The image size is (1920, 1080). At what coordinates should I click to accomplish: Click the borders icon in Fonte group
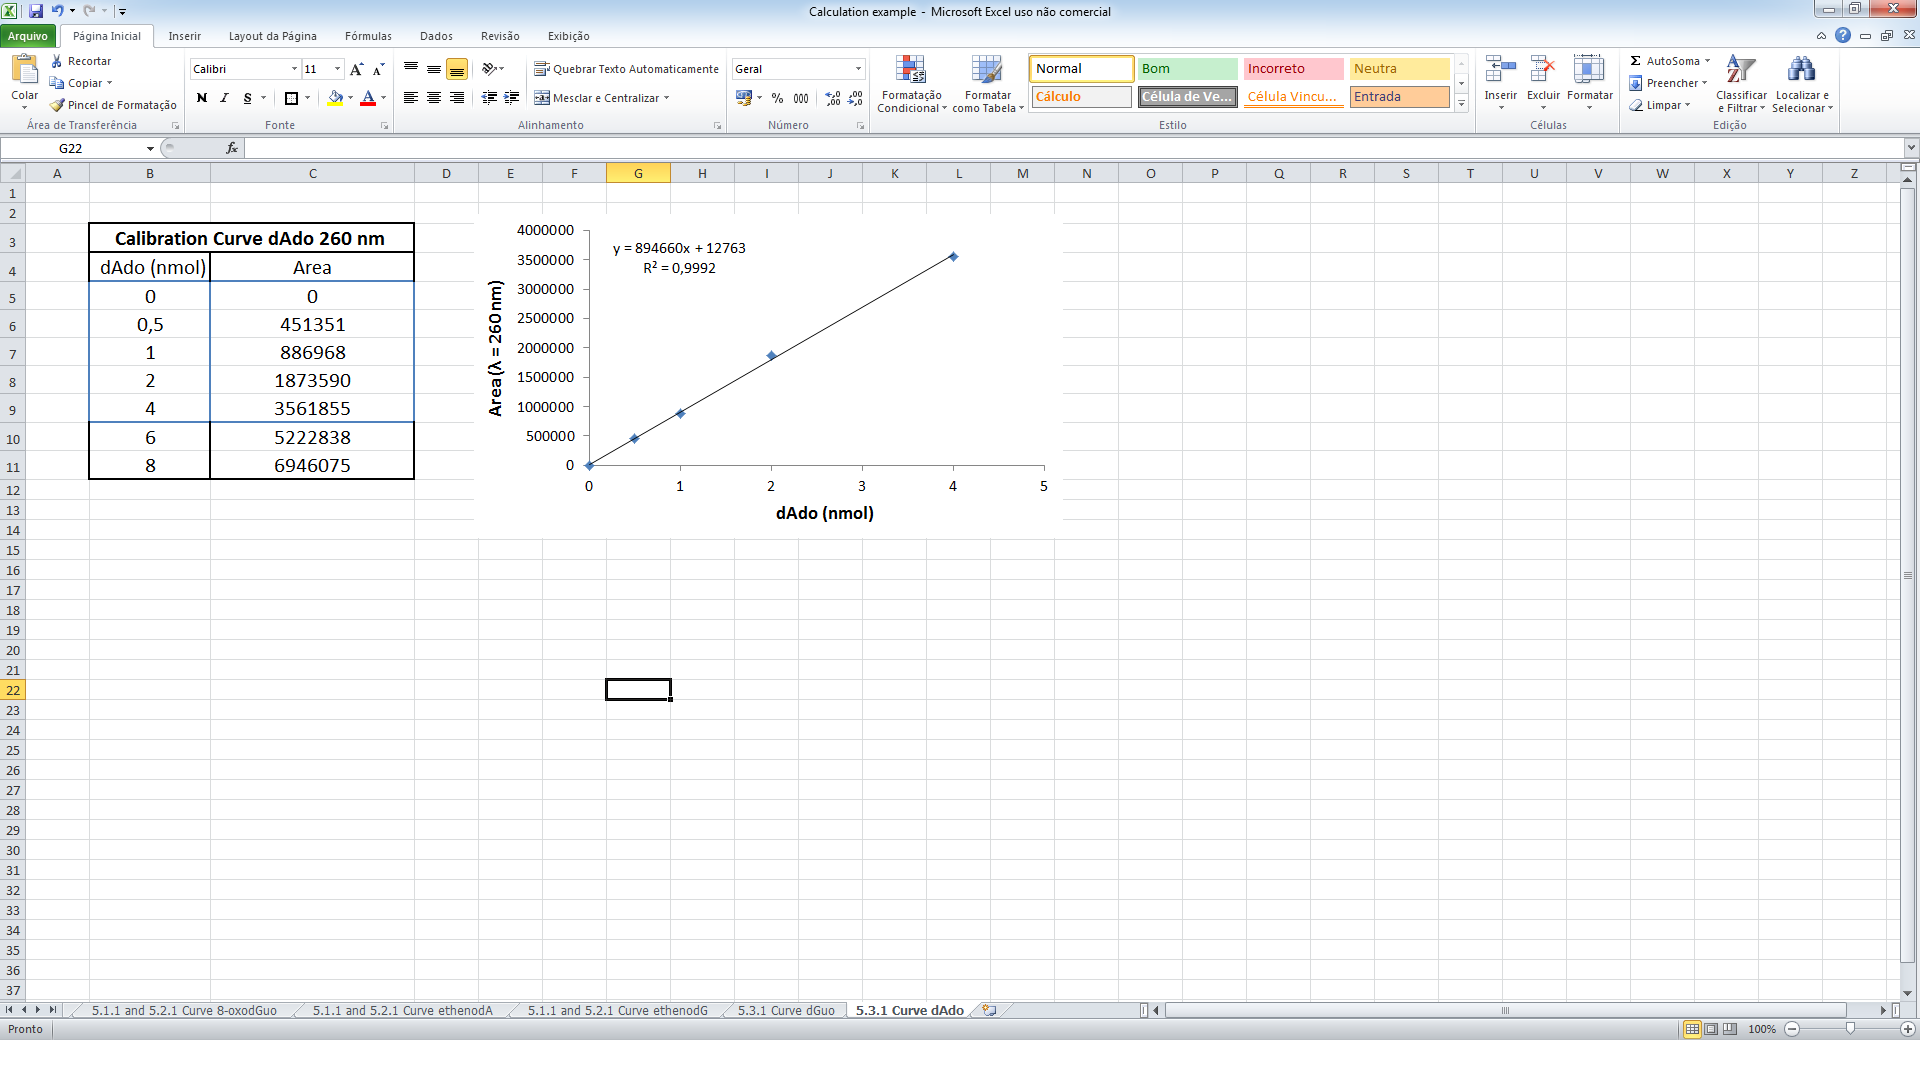pyautogui.click(x=291, y=98)
